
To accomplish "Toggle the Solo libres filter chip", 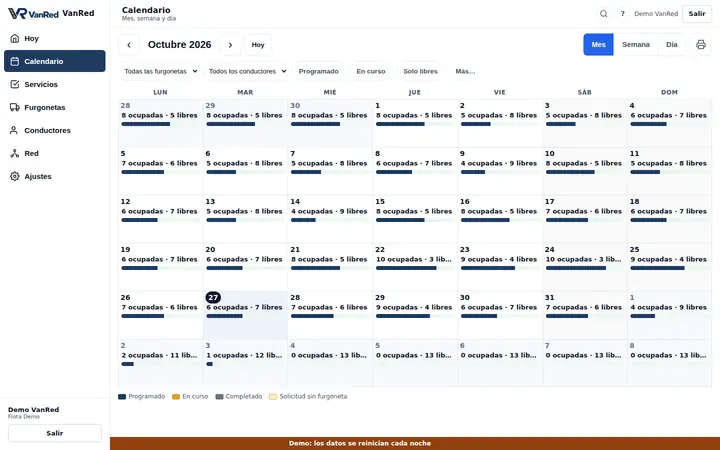I will (420, 71).
